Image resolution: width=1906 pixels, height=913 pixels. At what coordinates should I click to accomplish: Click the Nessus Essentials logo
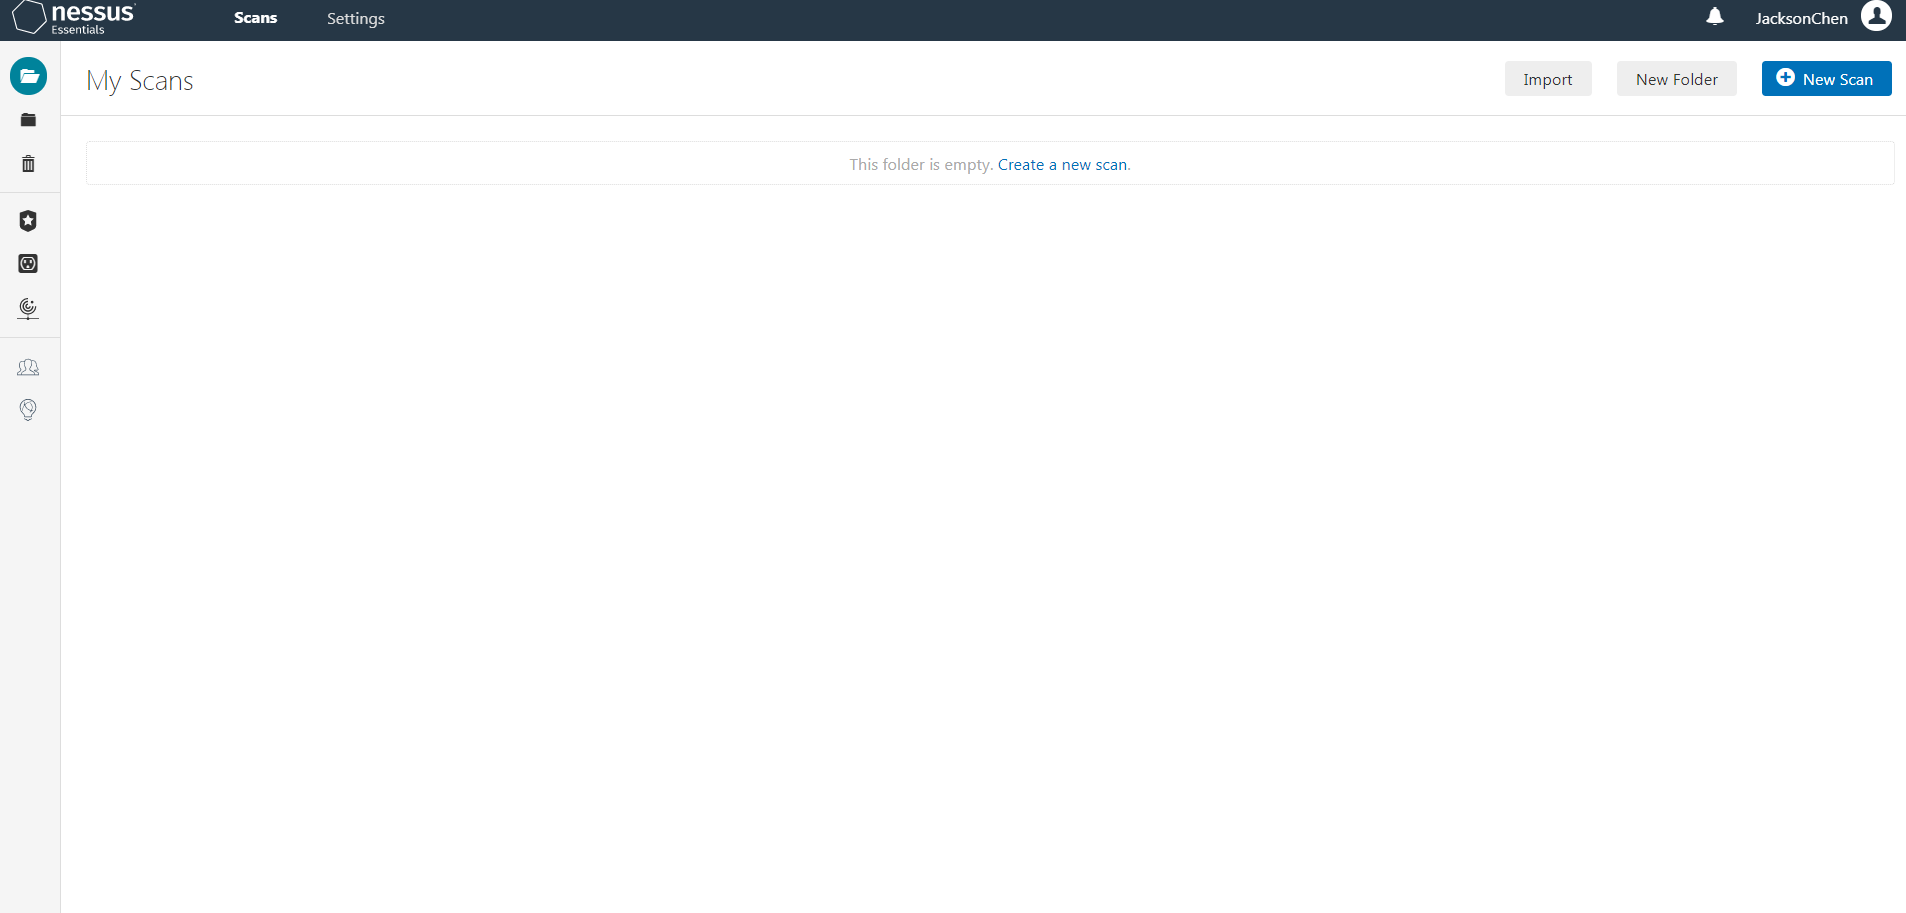pyautogui.click(x=74, y=18)
